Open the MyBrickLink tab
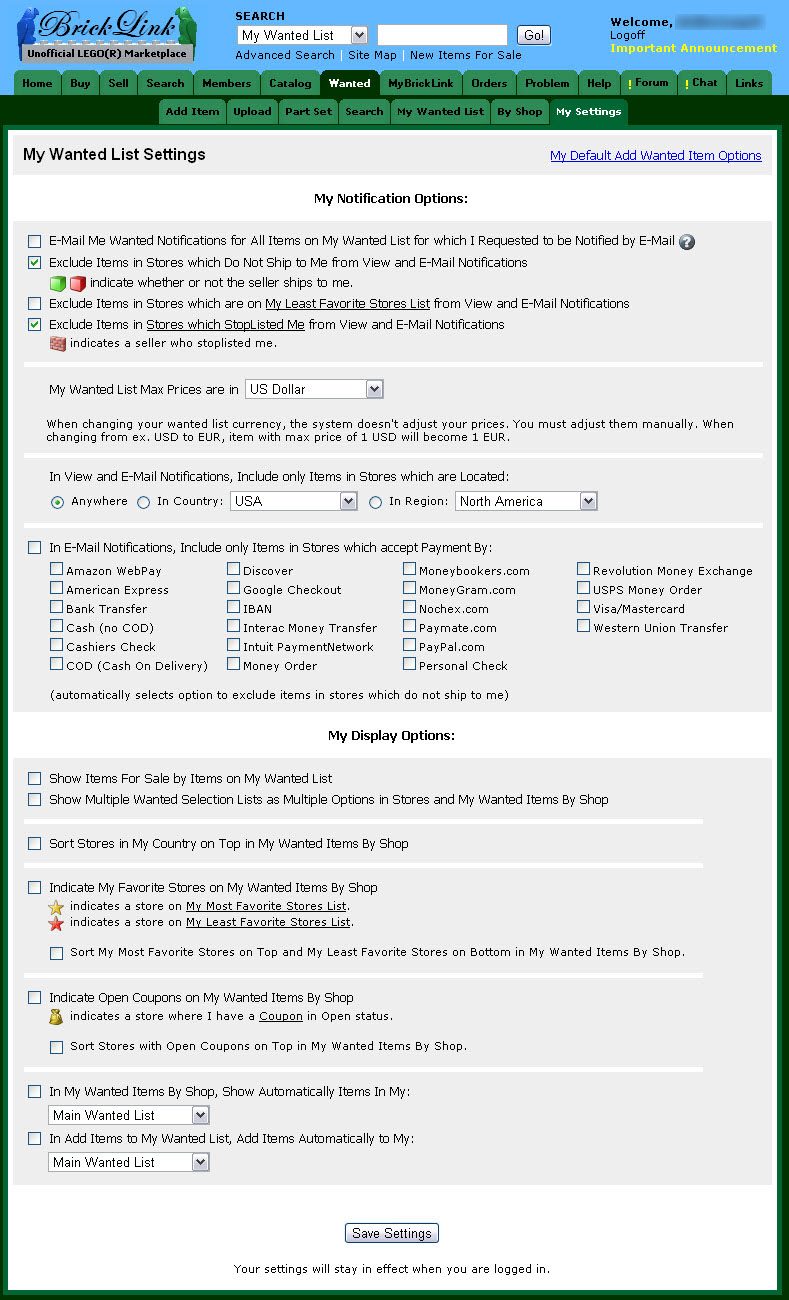This screenshot has height=1300, width=789. [421, 83]
